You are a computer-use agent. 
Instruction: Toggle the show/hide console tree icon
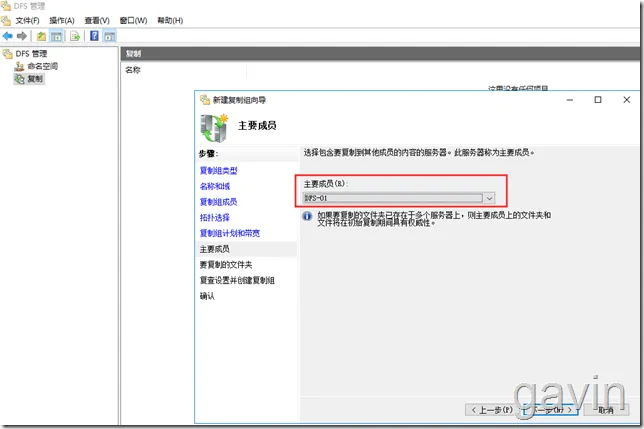56,36
